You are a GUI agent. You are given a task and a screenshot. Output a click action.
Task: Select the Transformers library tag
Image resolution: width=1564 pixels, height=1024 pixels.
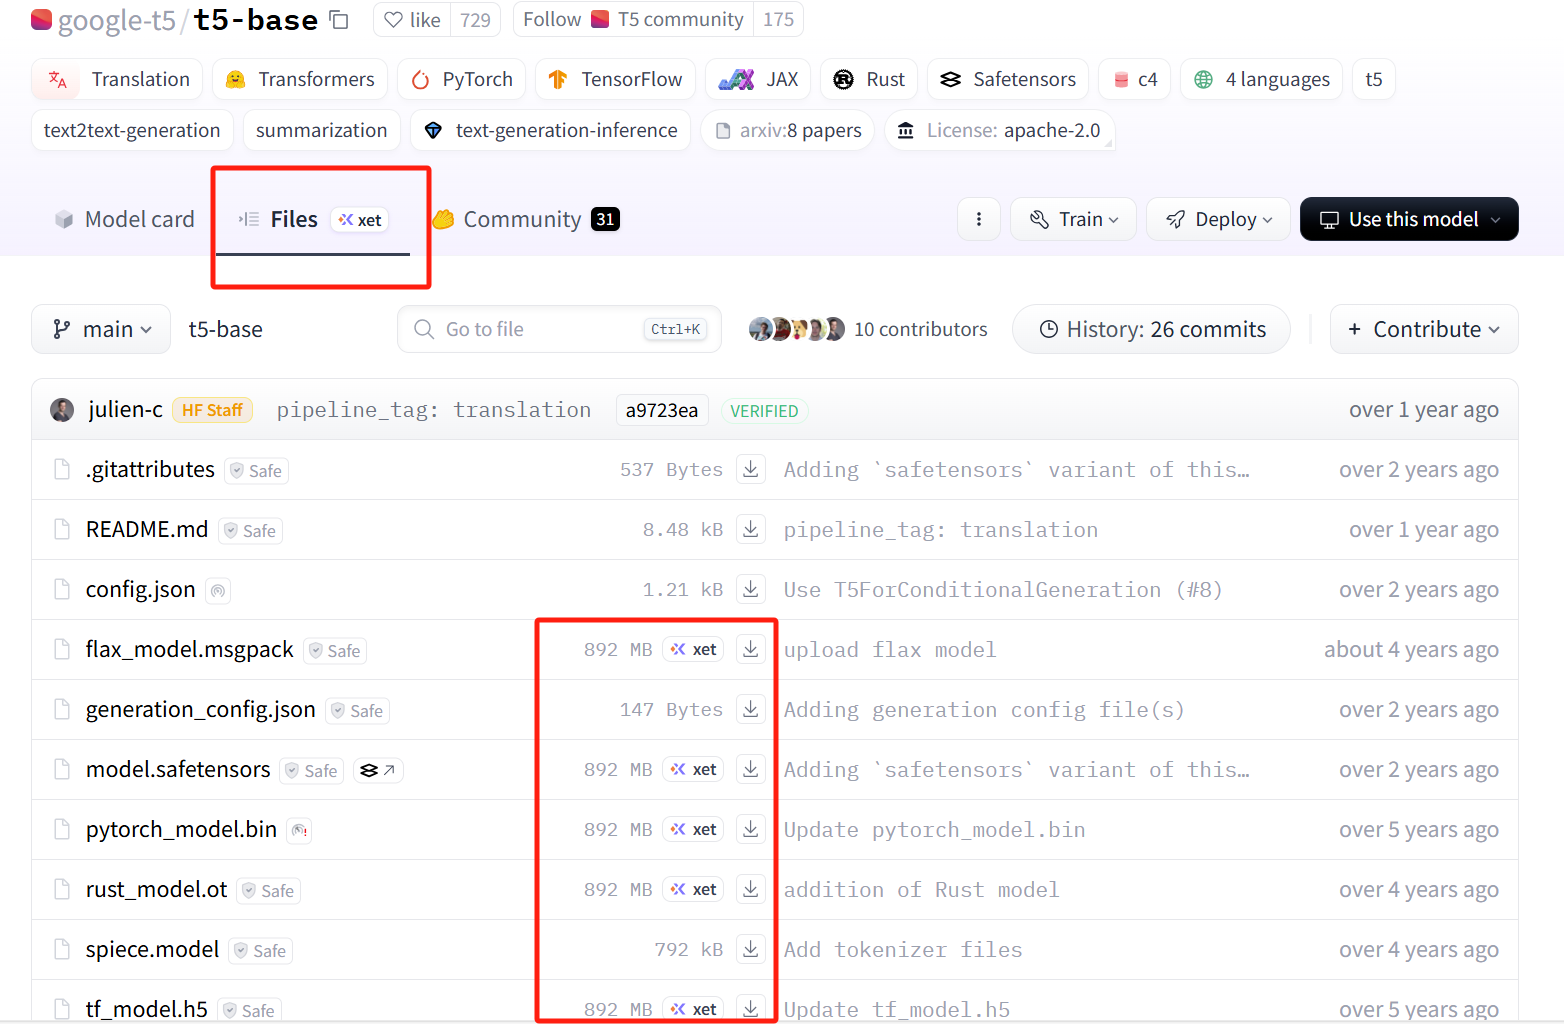coord(300,79)
